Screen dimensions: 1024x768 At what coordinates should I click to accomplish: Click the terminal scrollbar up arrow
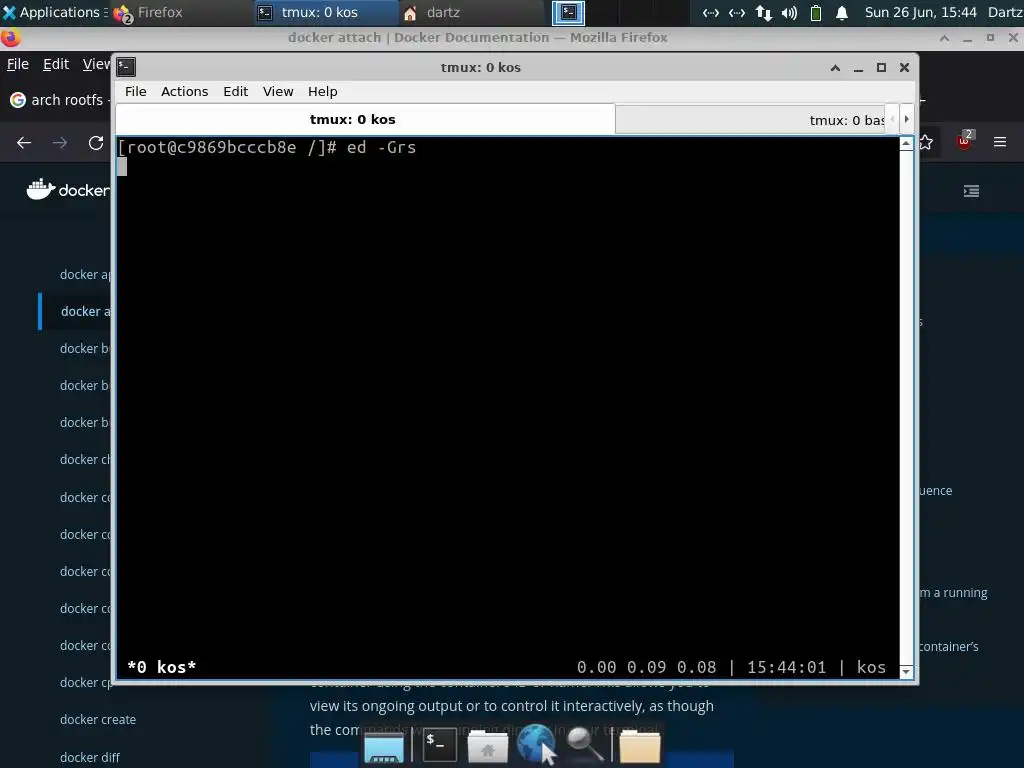906,144
